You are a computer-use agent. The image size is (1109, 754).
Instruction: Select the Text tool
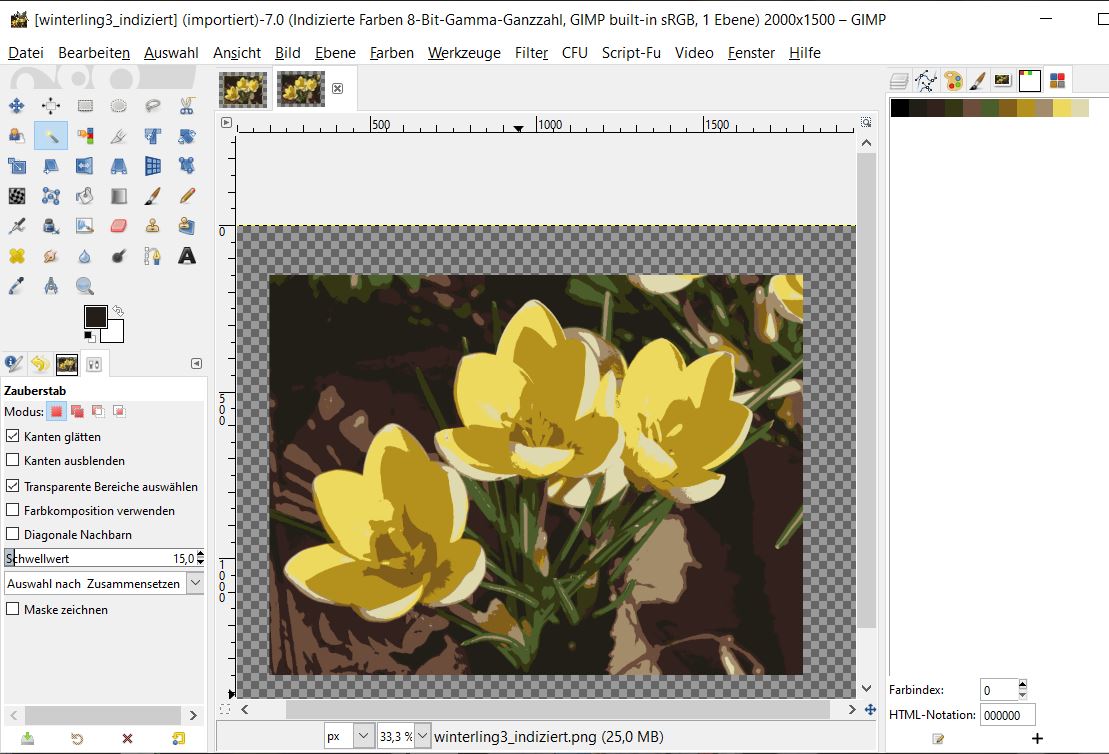(x=187, y=256)
